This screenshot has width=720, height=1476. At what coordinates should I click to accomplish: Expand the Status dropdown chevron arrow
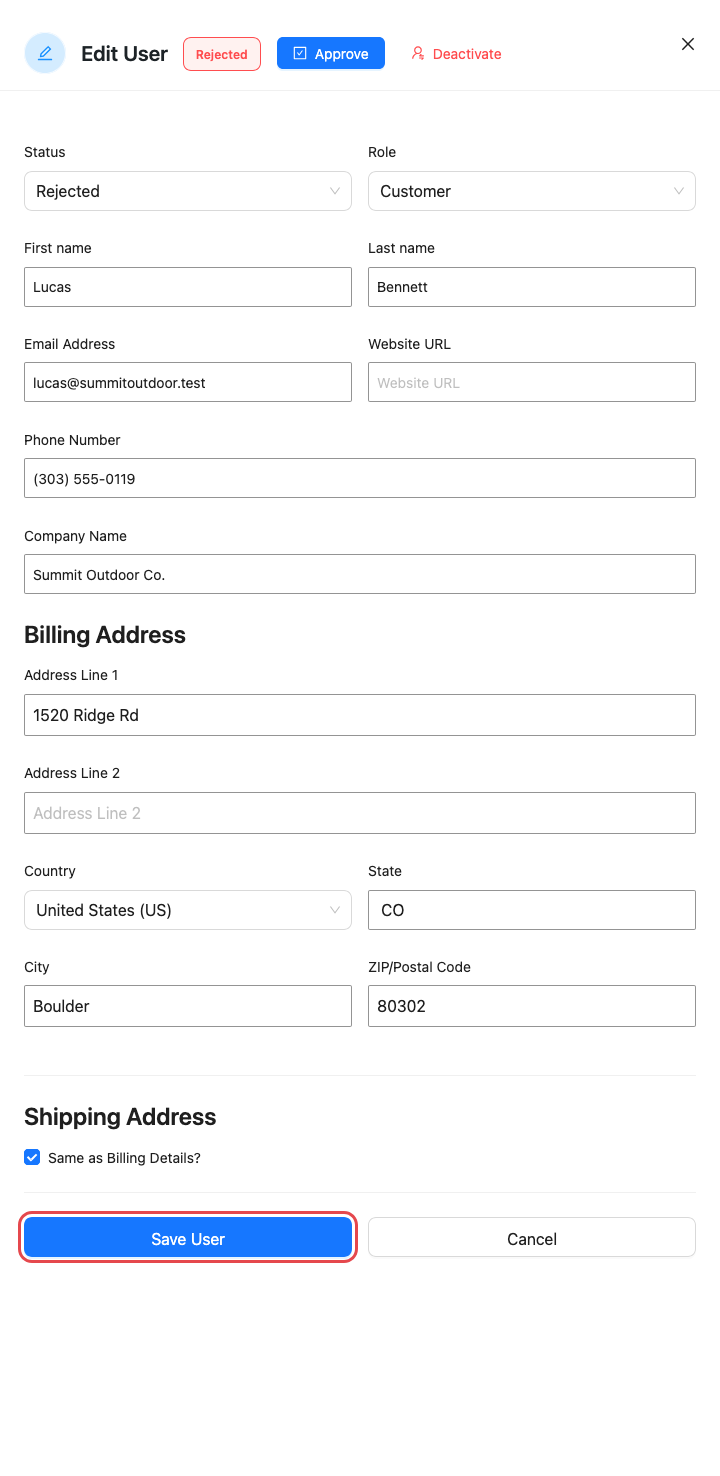pos(335,191)
